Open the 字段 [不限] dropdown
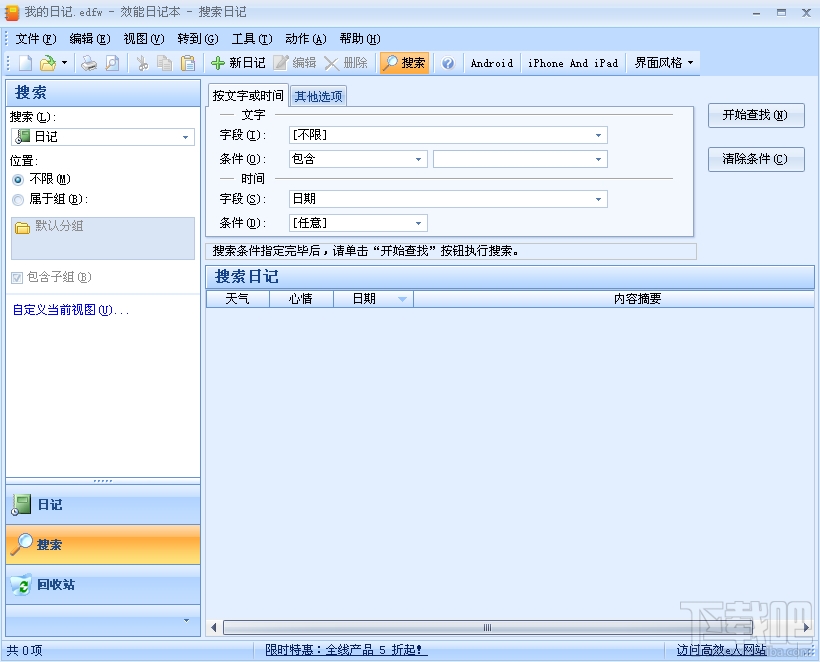The image size is (820, 662). point(600,134)
